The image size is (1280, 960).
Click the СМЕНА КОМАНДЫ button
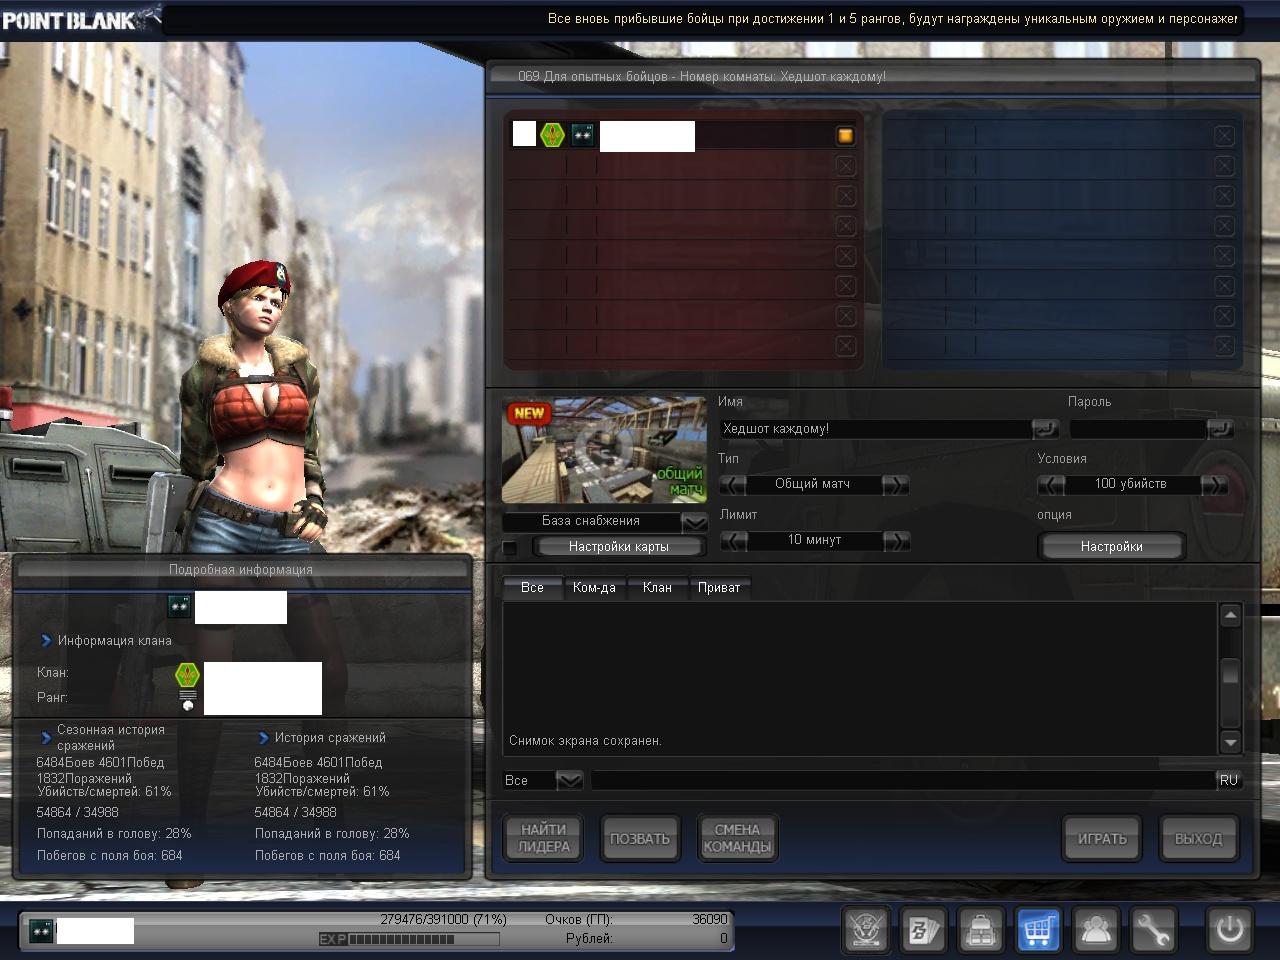737,838
